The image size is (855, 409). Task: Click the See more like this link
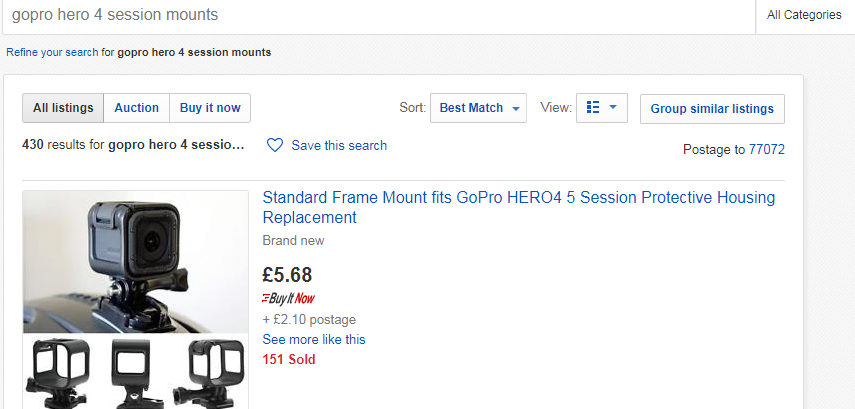[x=314, y=339]
